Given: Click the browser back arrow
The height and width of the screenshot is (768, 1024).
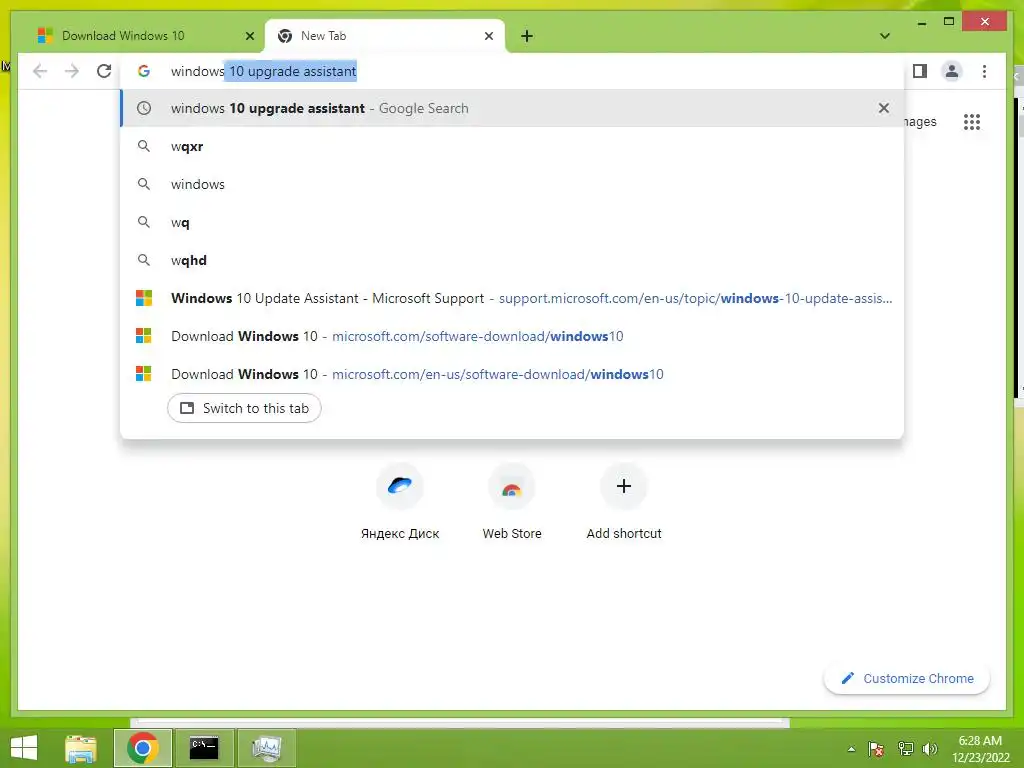Looking at the screenshot, I should coord(40,71).
